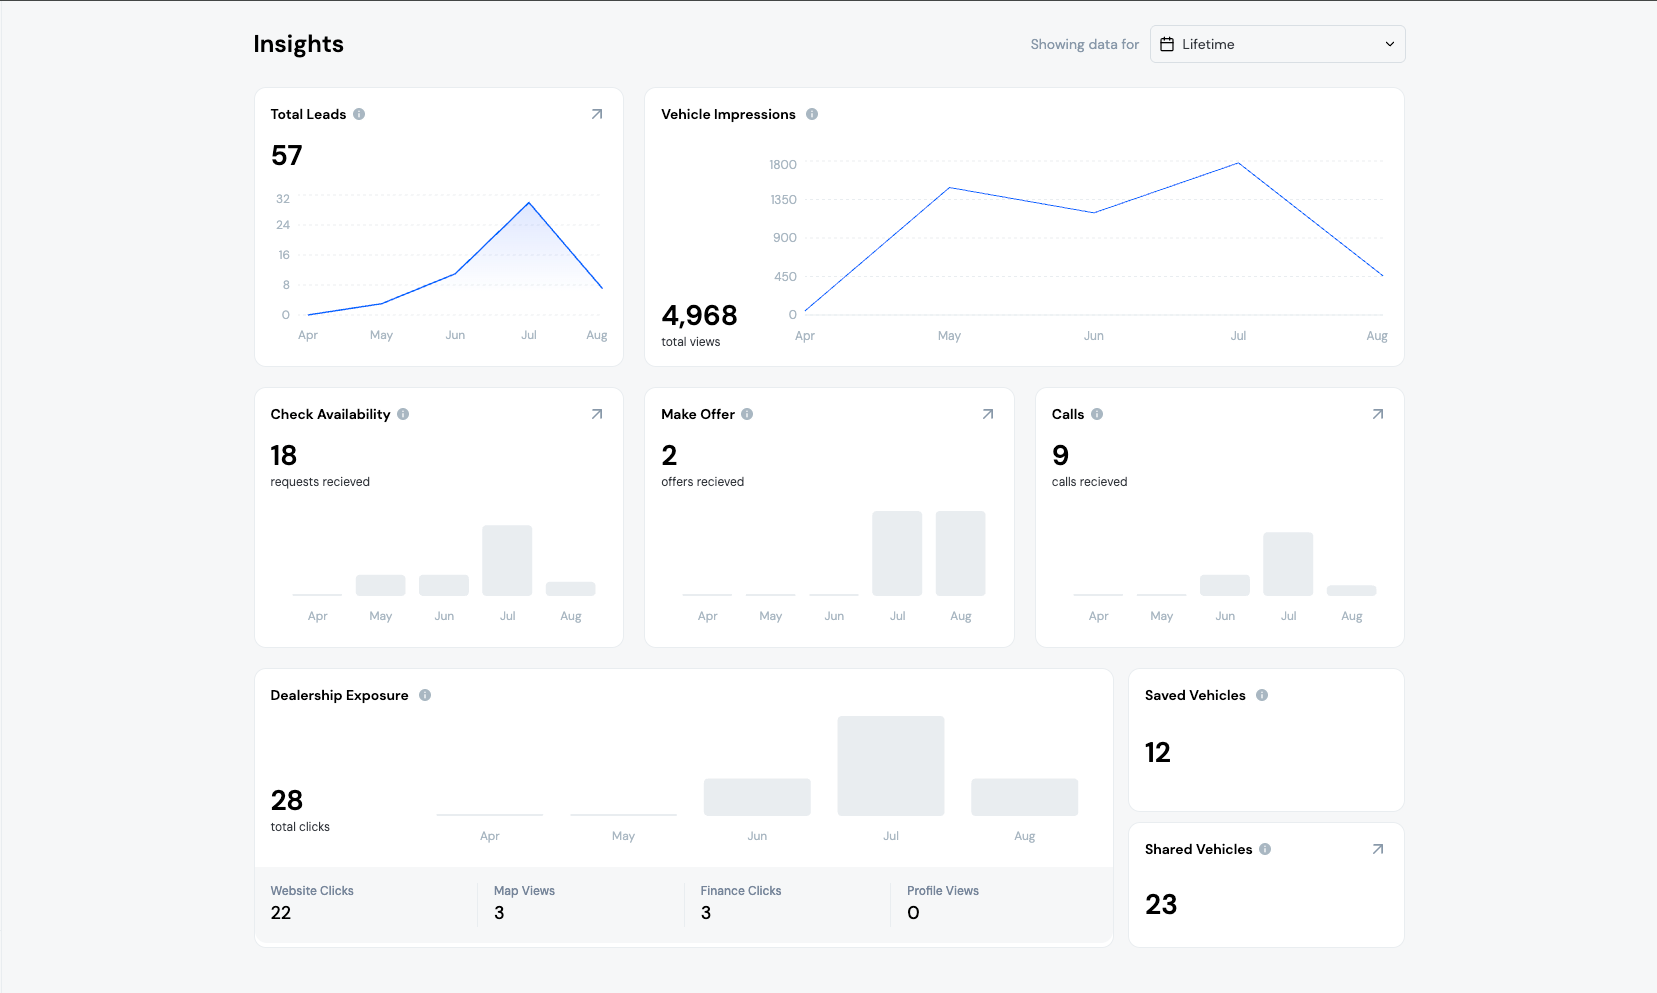Click Vehicle Impressions info icon
Viewport: 1657px width, 993px height.
click(x=812, y=114)
